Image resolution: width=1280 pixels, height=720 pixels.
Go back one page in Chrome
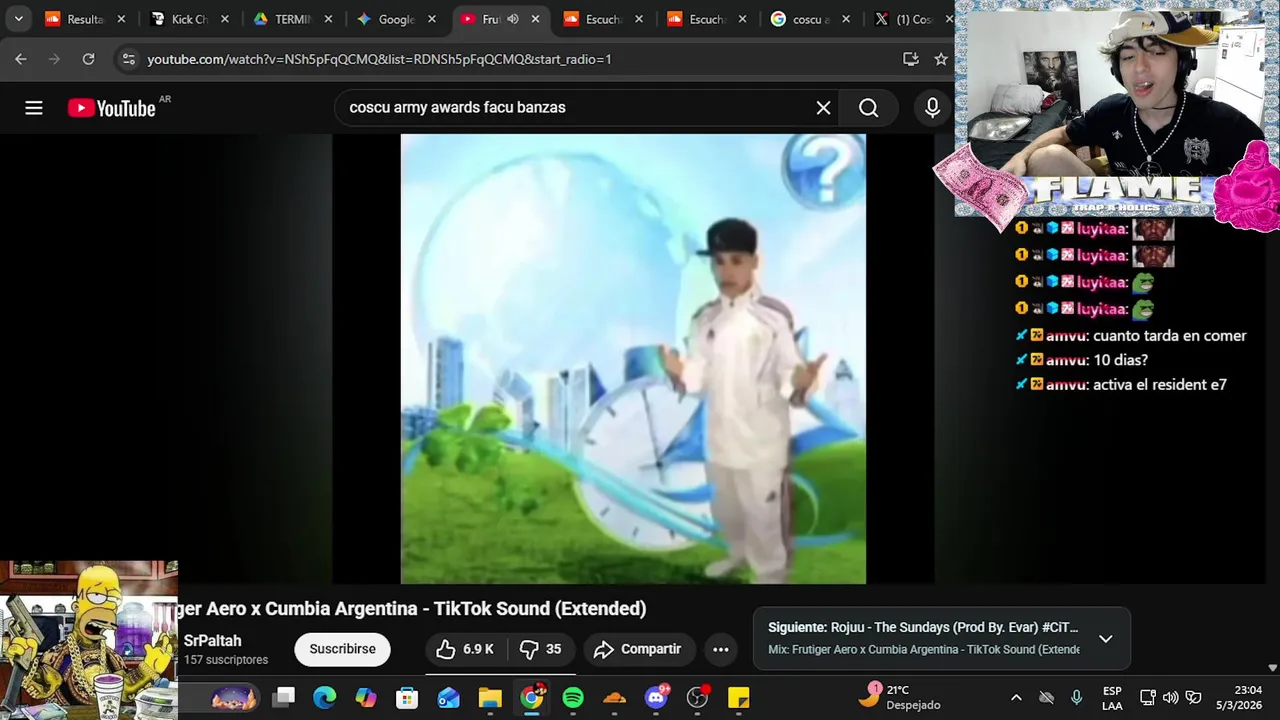click(21, 59)
